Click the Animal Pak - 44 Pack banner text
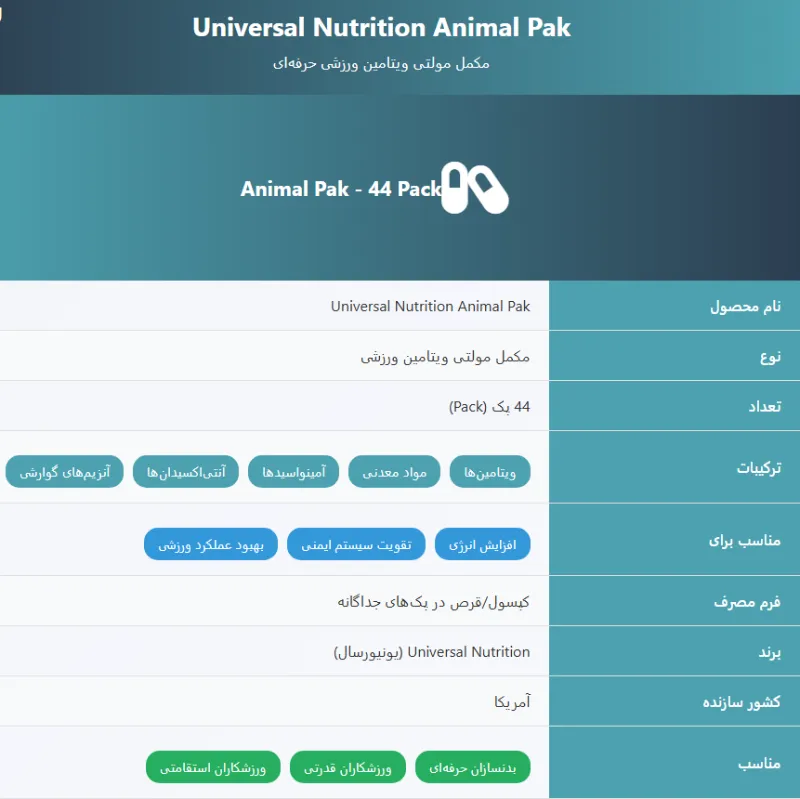The image size is (800, 799). [340, 189]
